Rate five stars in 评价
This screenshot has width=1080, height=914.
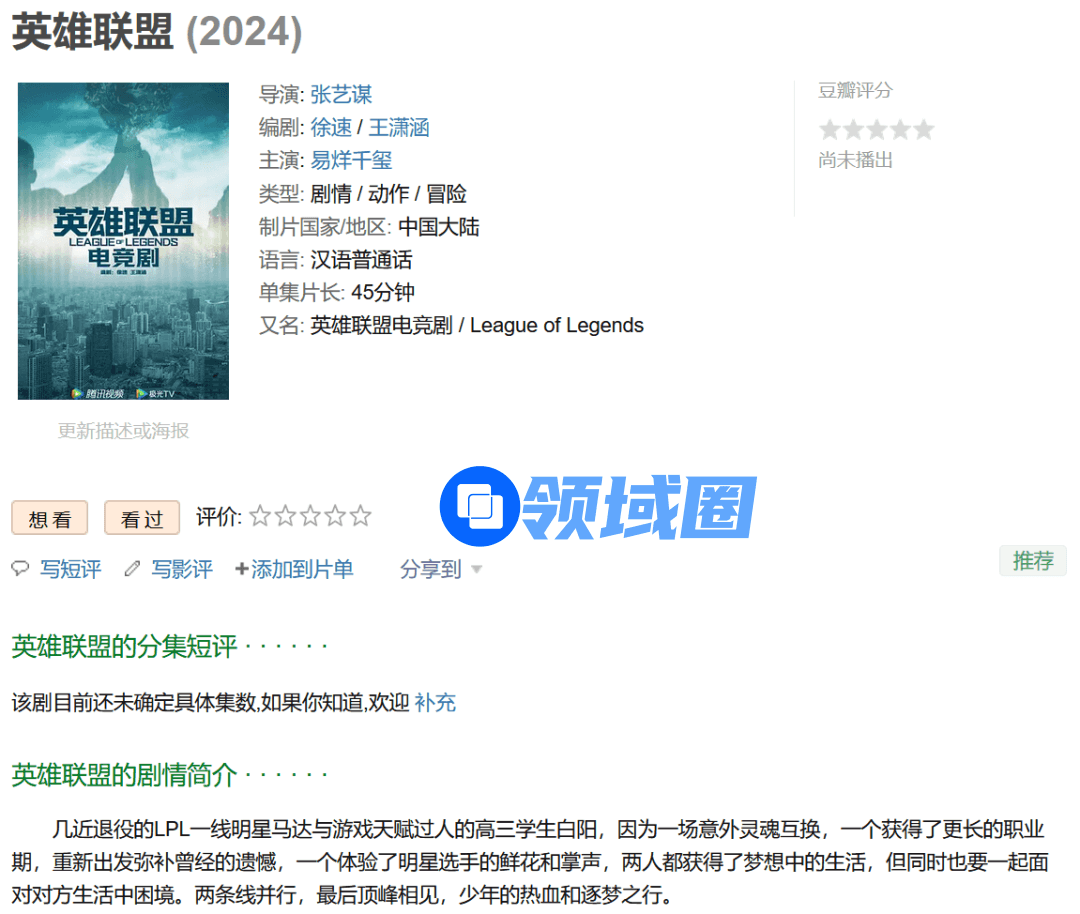(x=360, y=516)
